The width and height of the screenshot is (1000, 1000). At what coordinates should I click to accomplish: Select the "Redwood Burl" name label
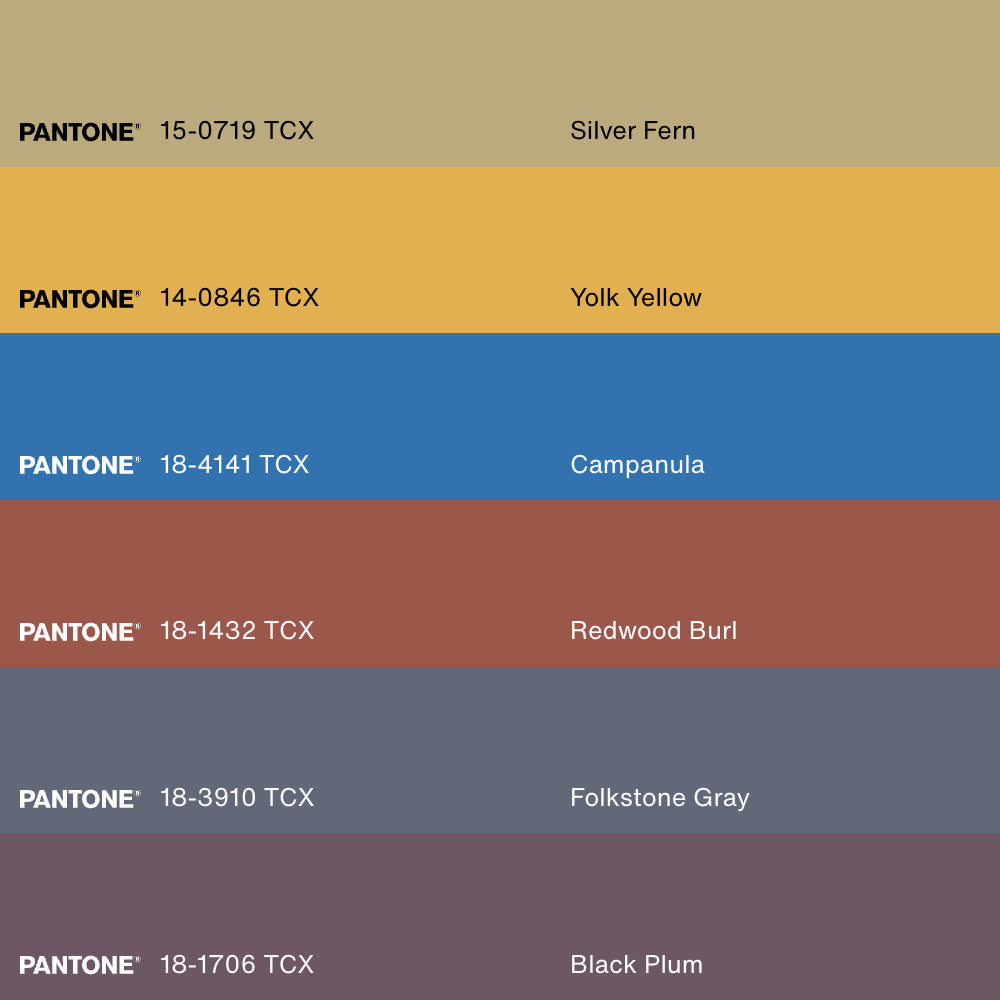(x=653, y=631)
